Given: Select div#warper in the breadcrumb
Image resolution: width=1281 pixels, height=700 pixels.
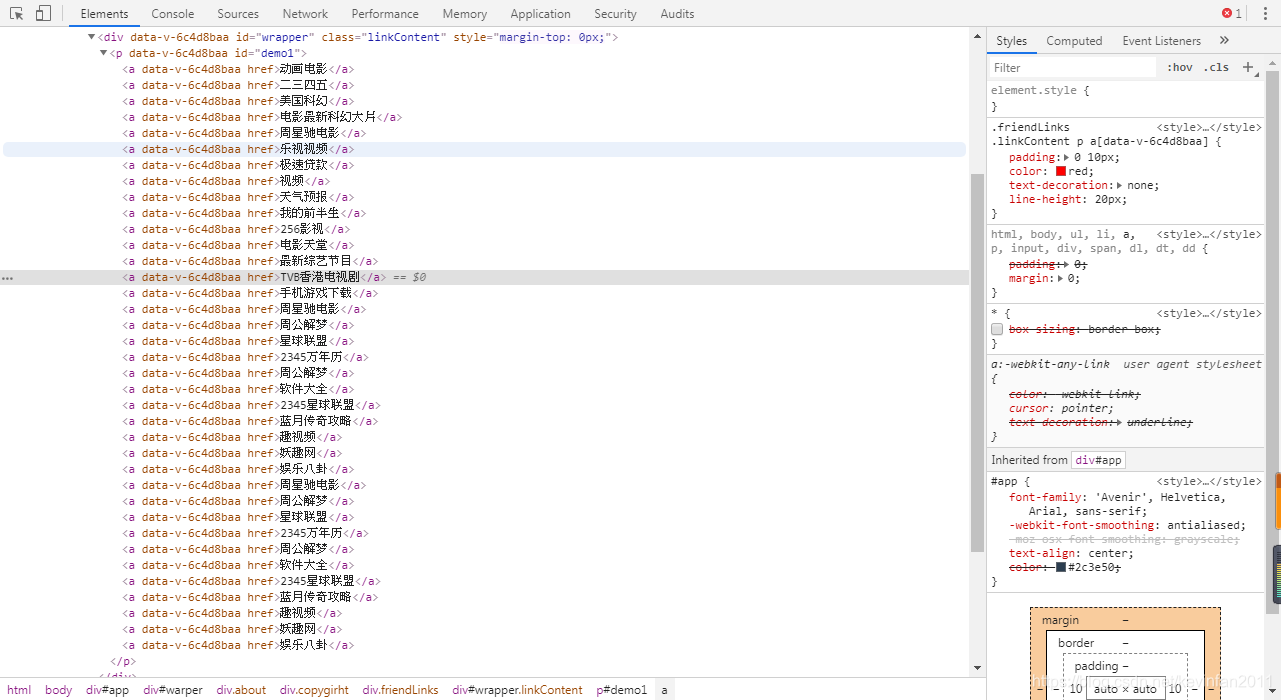Looking at the screenshot, I should (x=173, y=690).
